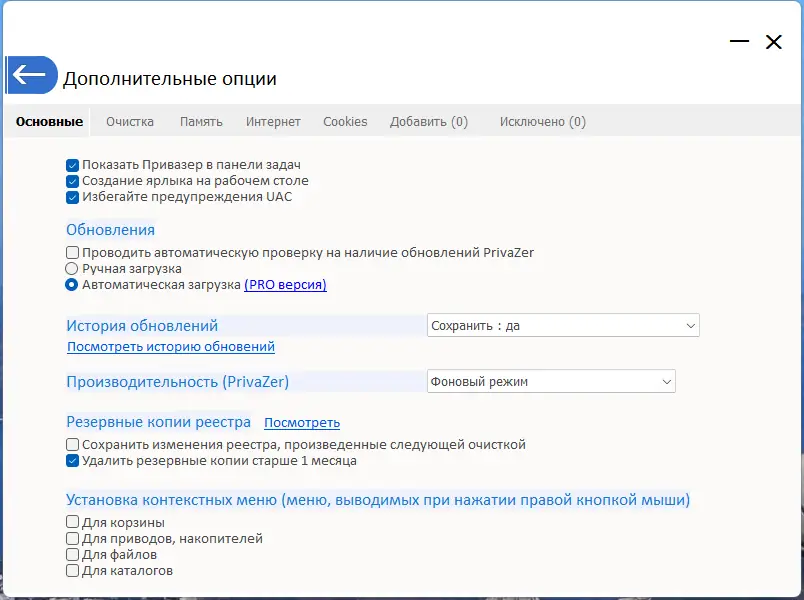Click the blue back arrow button
Screen dimensions: 804x600
[31, 75]
